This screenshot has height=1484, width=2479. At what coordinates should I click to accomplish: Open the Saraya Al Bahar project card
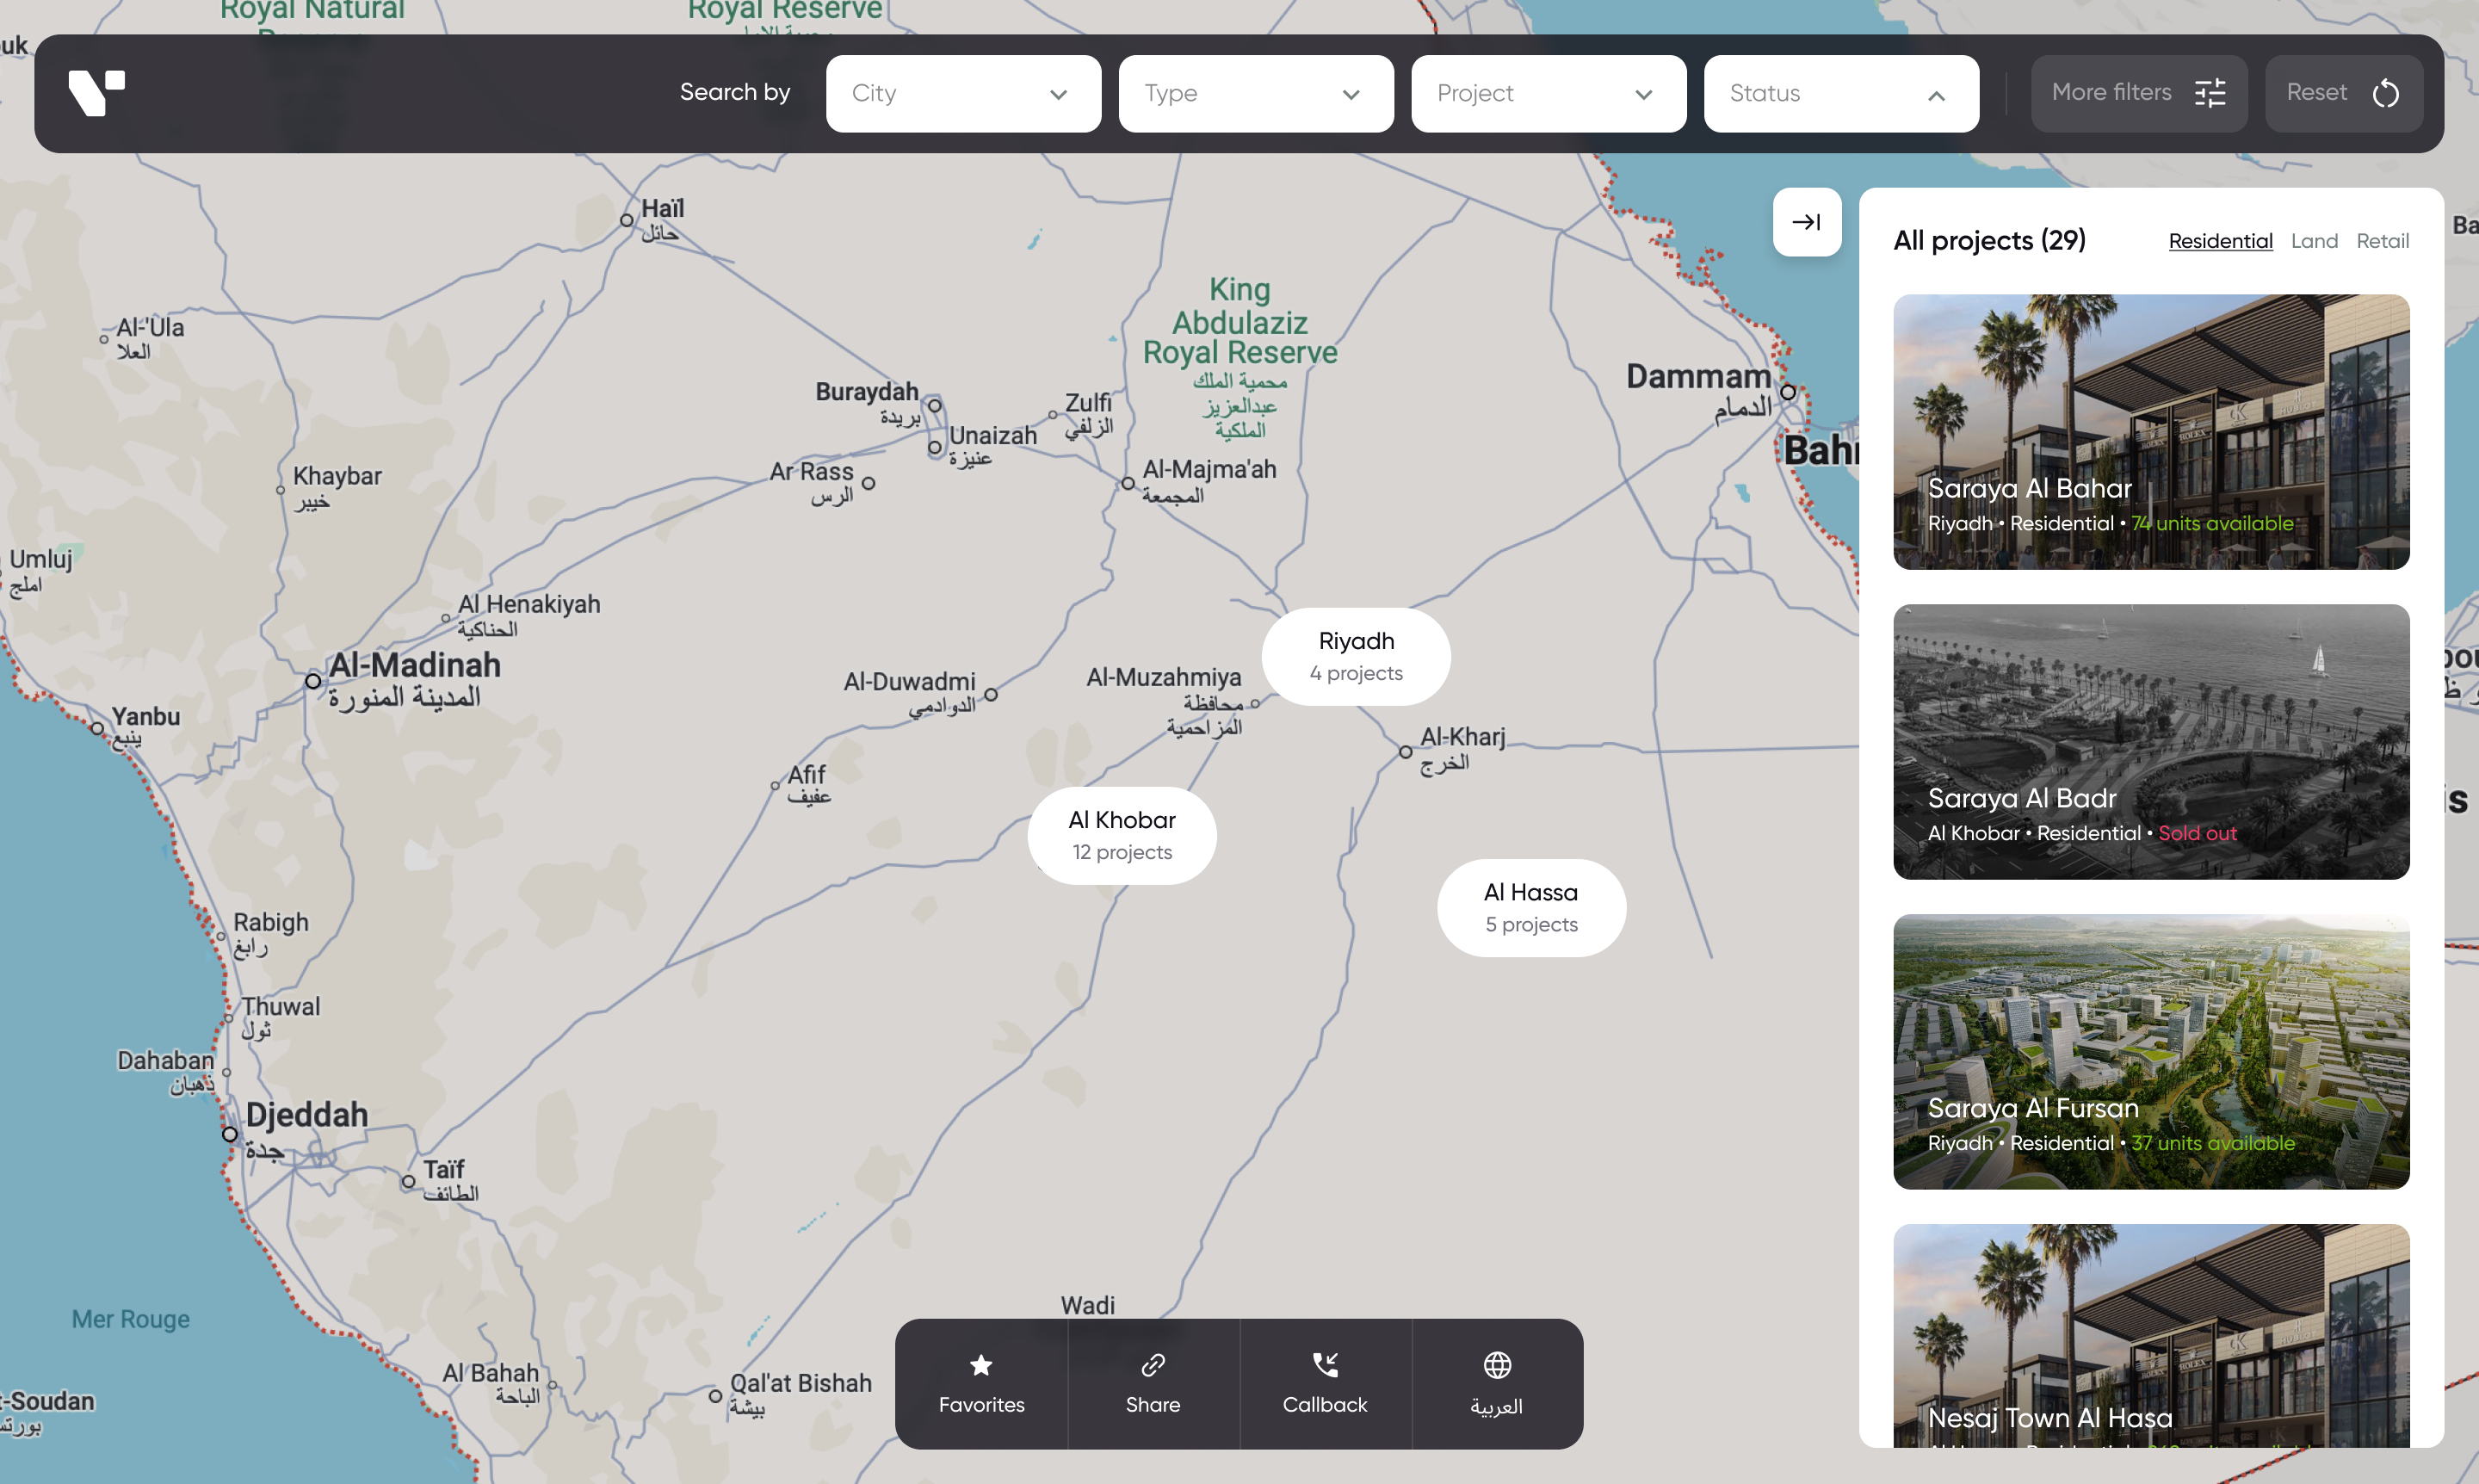tap(2150, 431)
